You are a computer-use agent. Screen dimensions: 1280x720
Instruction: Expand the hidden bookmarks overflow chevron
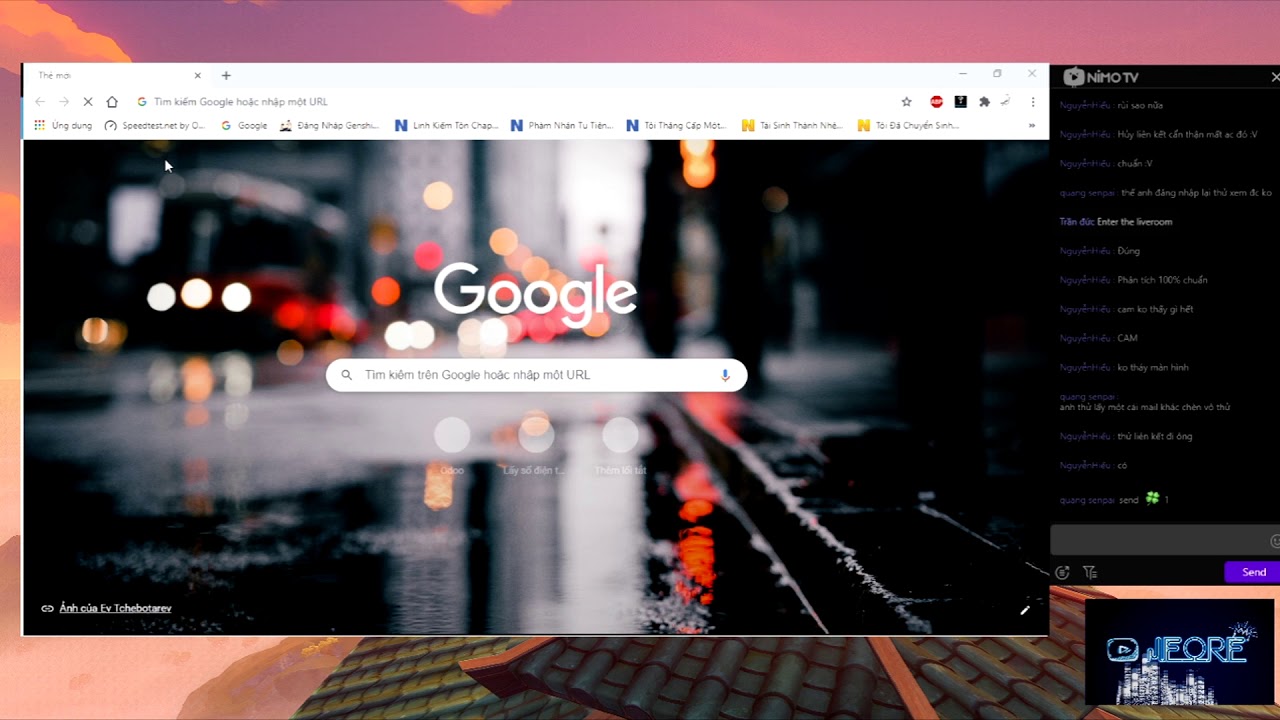(1031, 126)
